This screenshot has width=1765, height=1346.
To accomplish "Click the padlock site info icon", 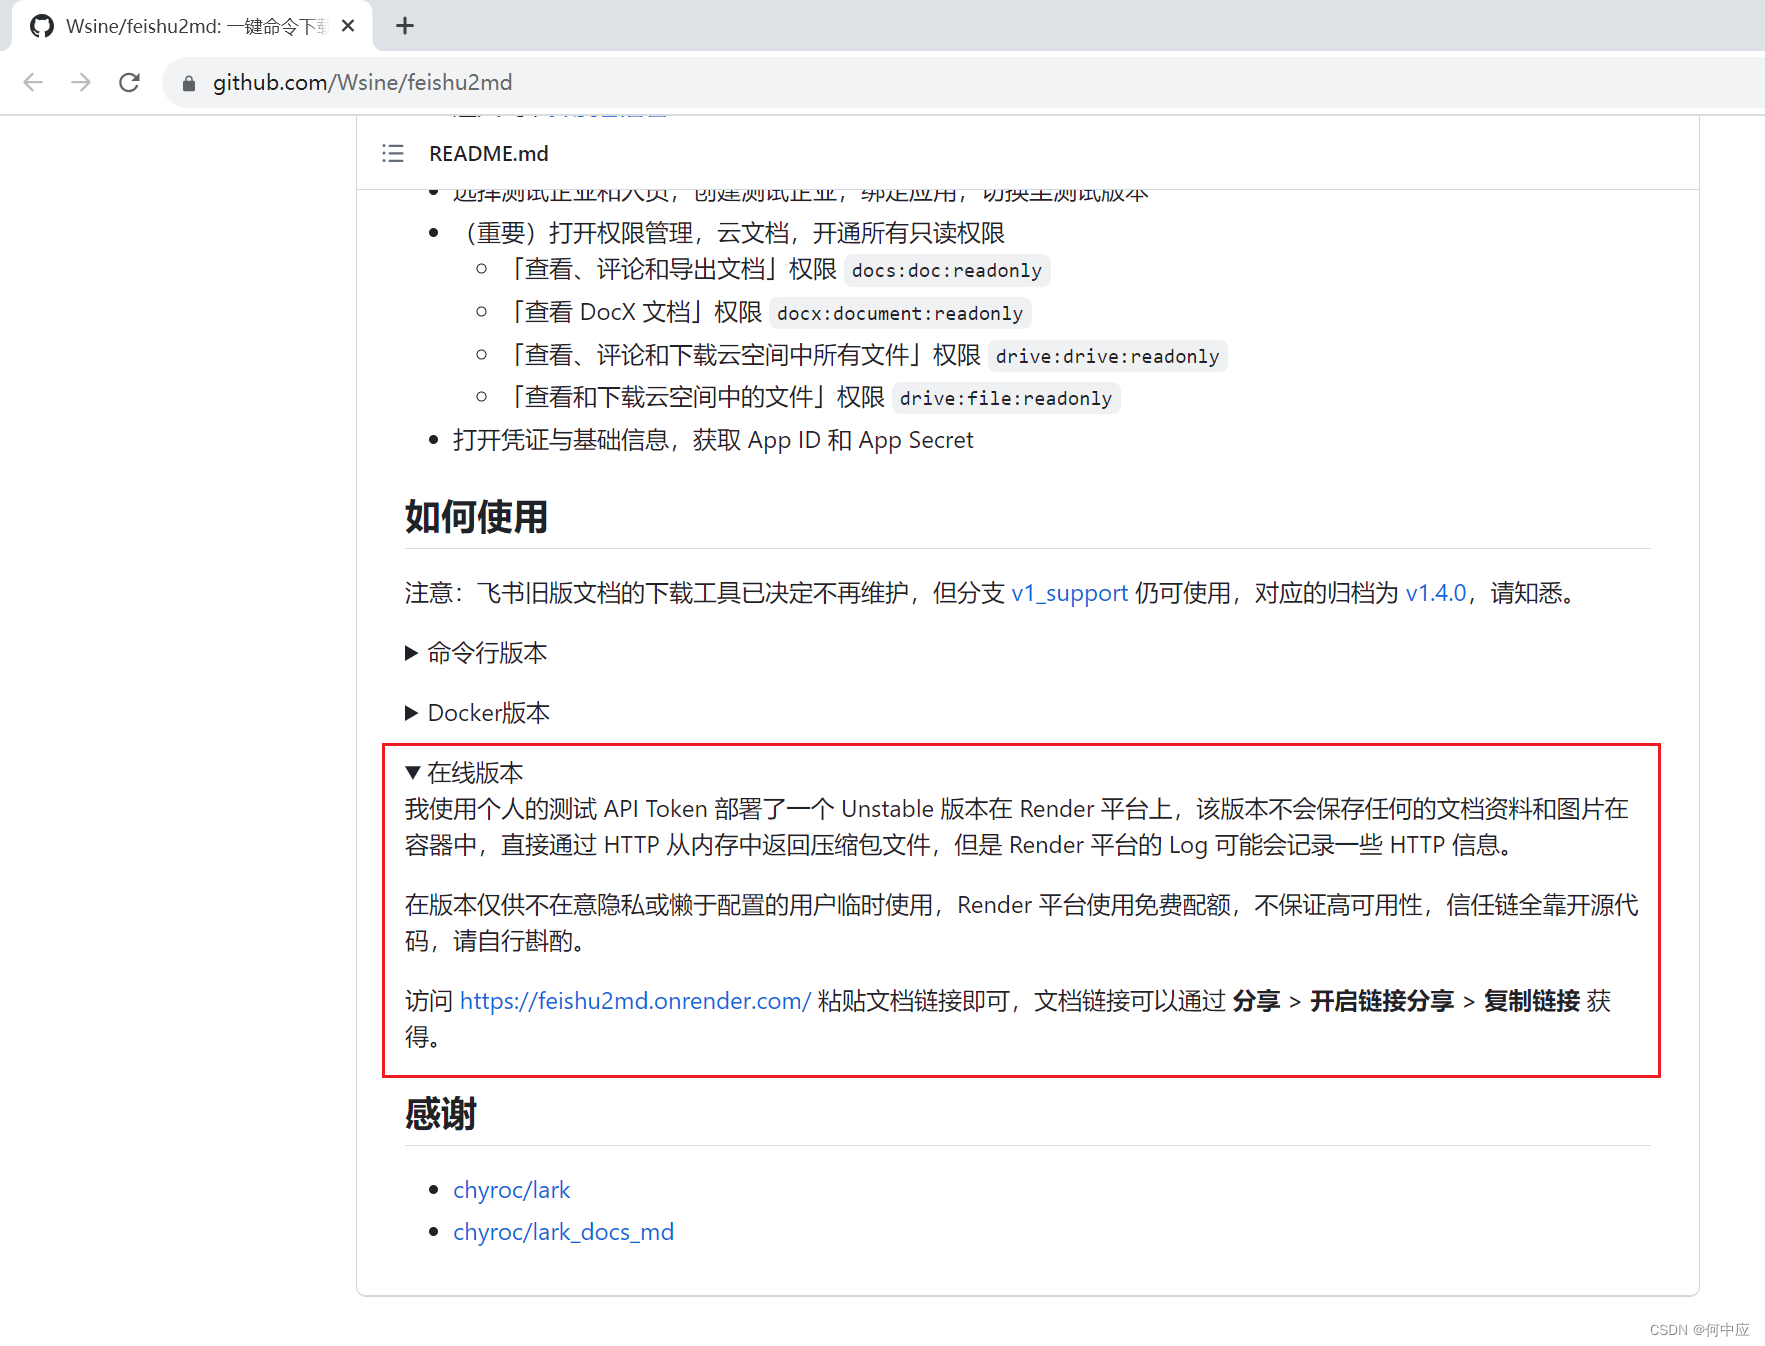I will click(189, 83).
